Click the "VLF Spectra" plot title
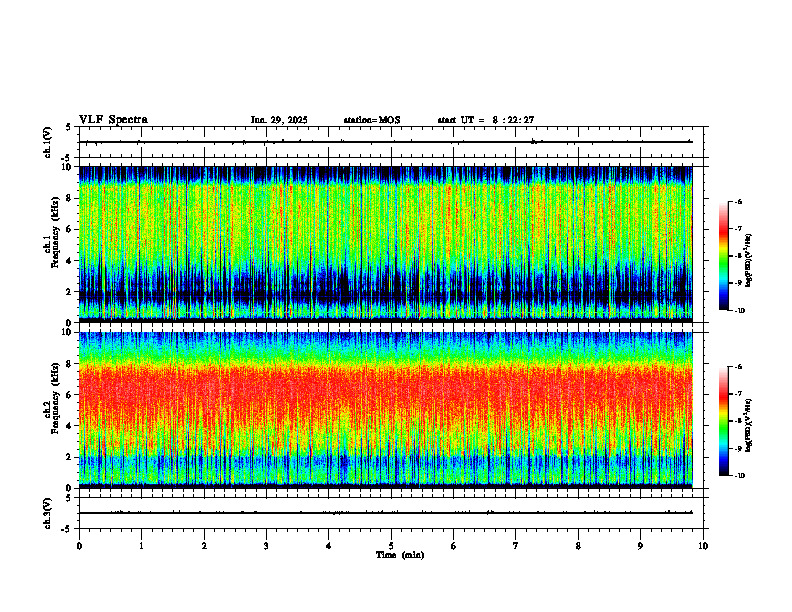Viewport: 792px width, 612px height. [x=114, y=120]
